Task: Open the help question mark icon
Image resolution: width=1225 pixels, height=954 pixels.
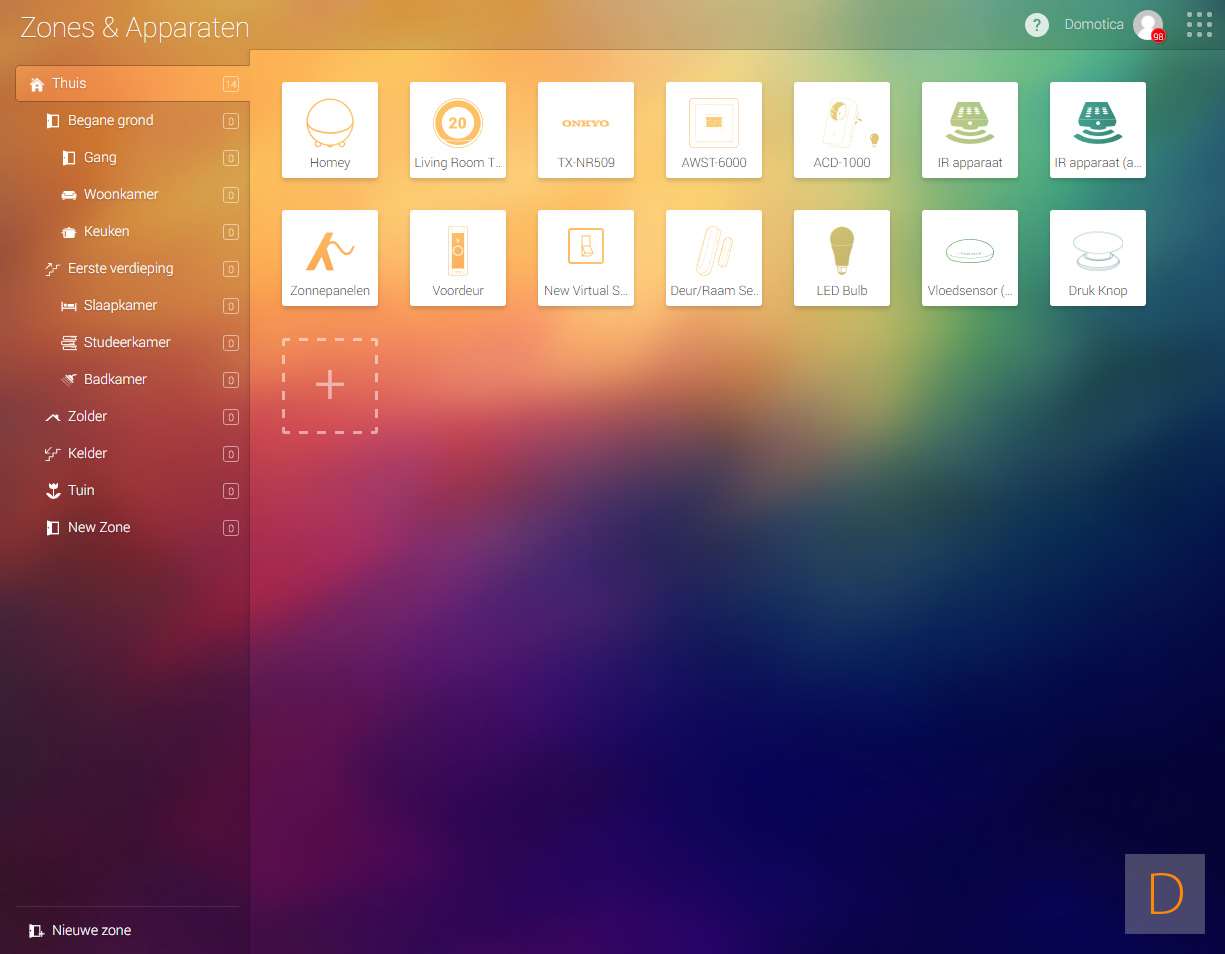Action: point(1037,25)
